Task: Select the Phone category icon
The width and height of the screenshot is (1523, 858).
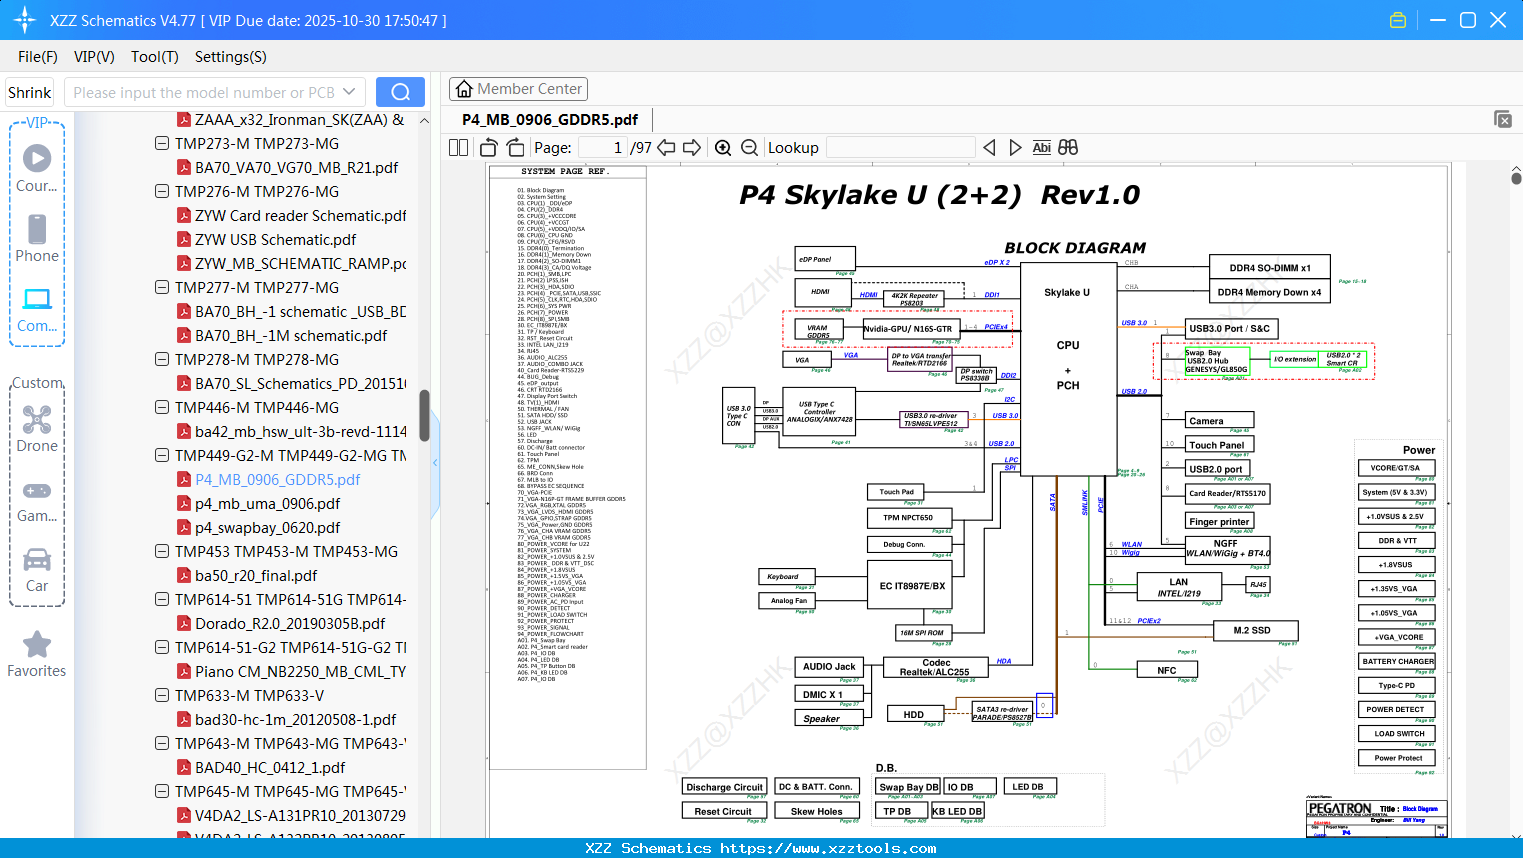Action: 37,239
